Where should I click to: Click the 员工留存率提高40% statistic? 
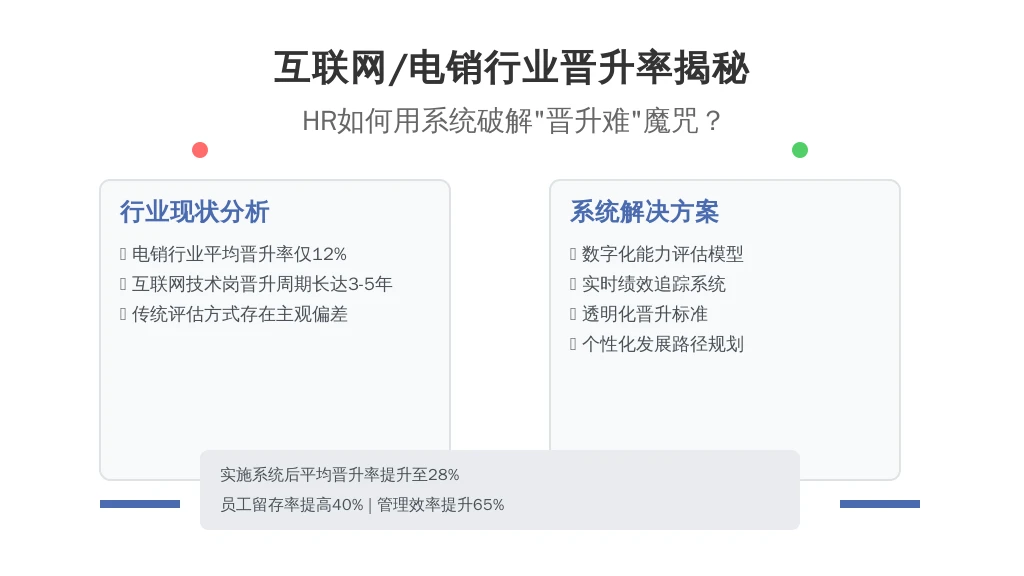point(292,505)
